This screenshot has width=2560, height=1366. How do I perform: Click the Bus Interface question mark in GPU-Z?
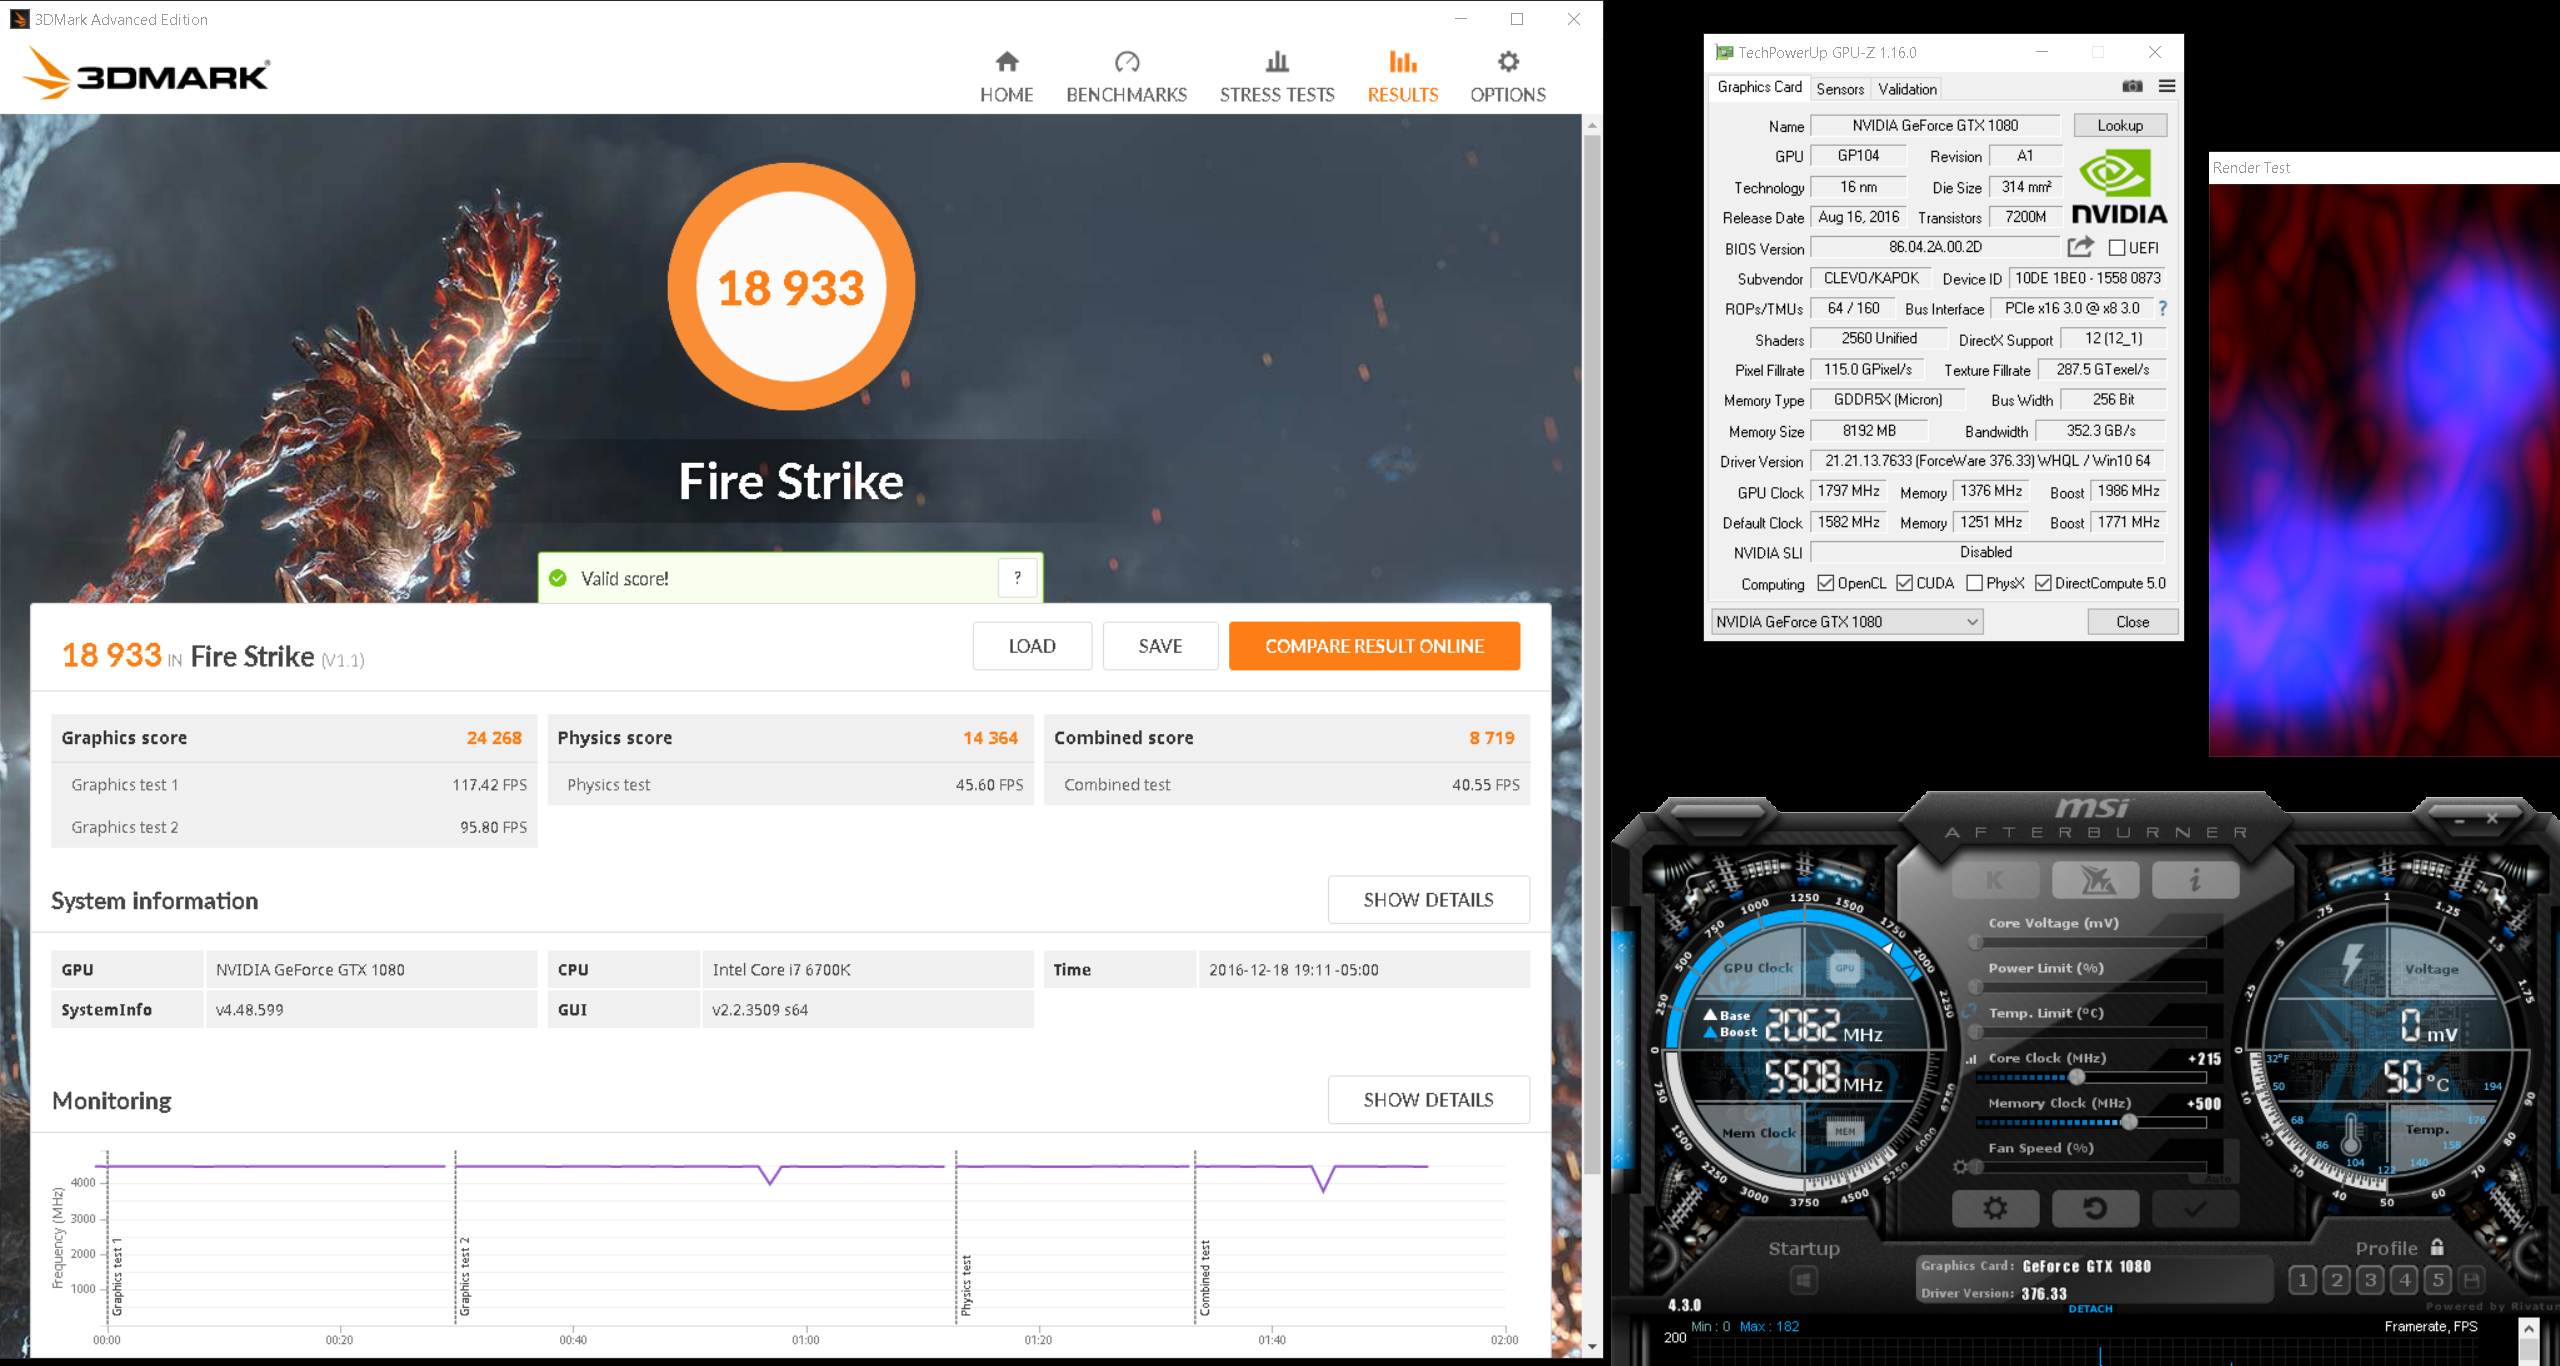[x=2163, y=308]
